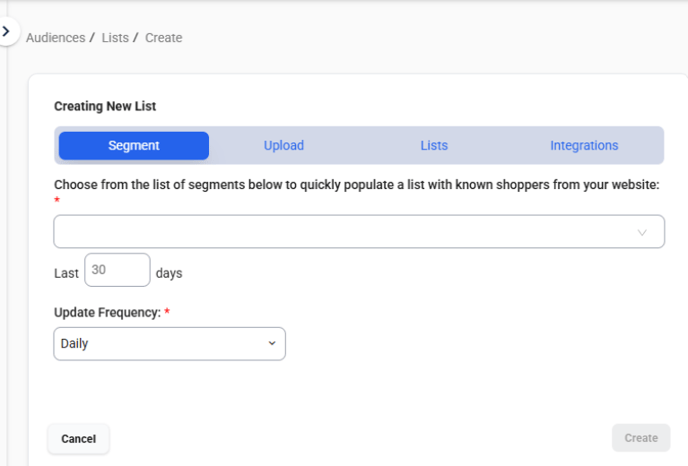The height and width of the screenshot is (466, 688).
Task: Go to Audiences in the breadcrumb
Action: tap(56, 38)
